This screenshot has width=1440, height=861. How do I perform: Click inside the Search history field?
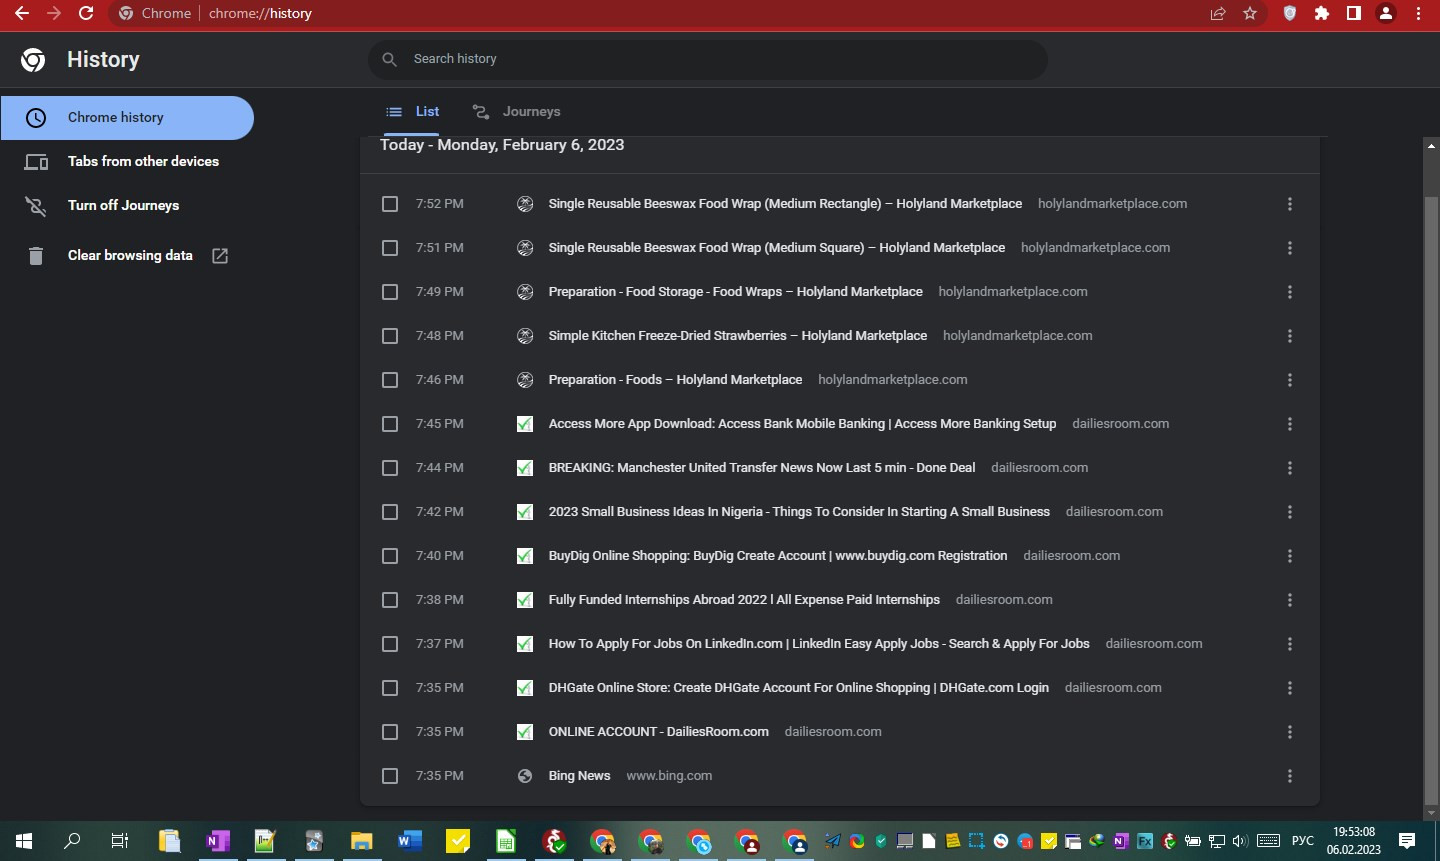[708, 59]
